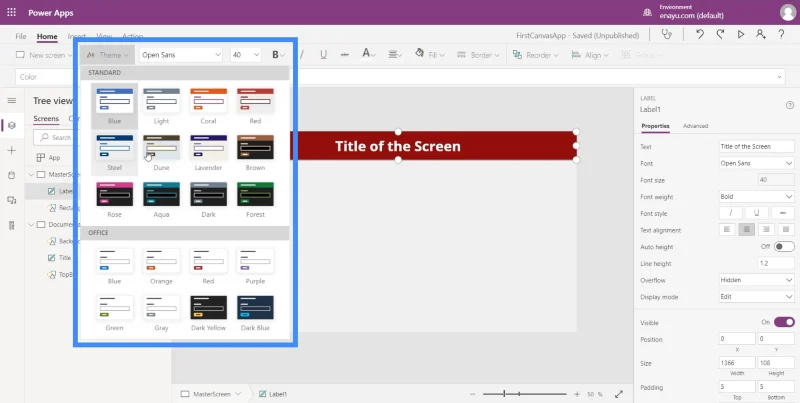Open the Theme dropdown

(108, 55)
